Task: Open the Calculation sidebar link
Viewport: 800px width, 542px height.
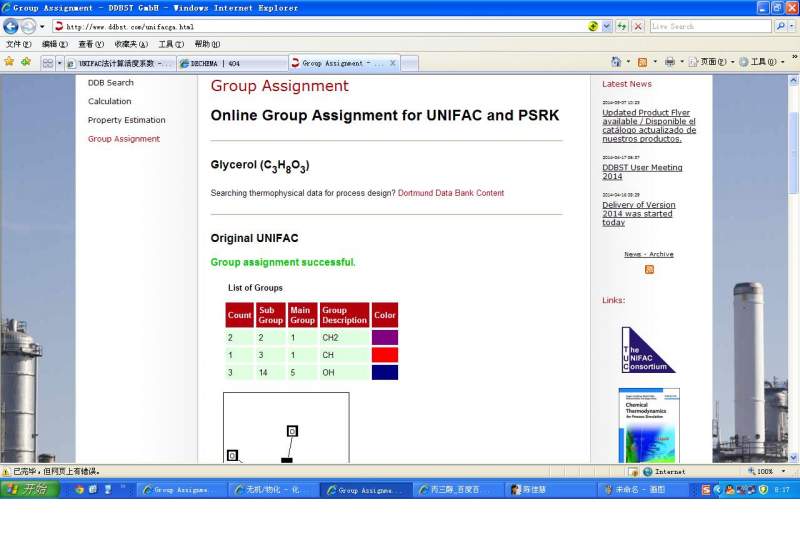Action: point(110,101)
